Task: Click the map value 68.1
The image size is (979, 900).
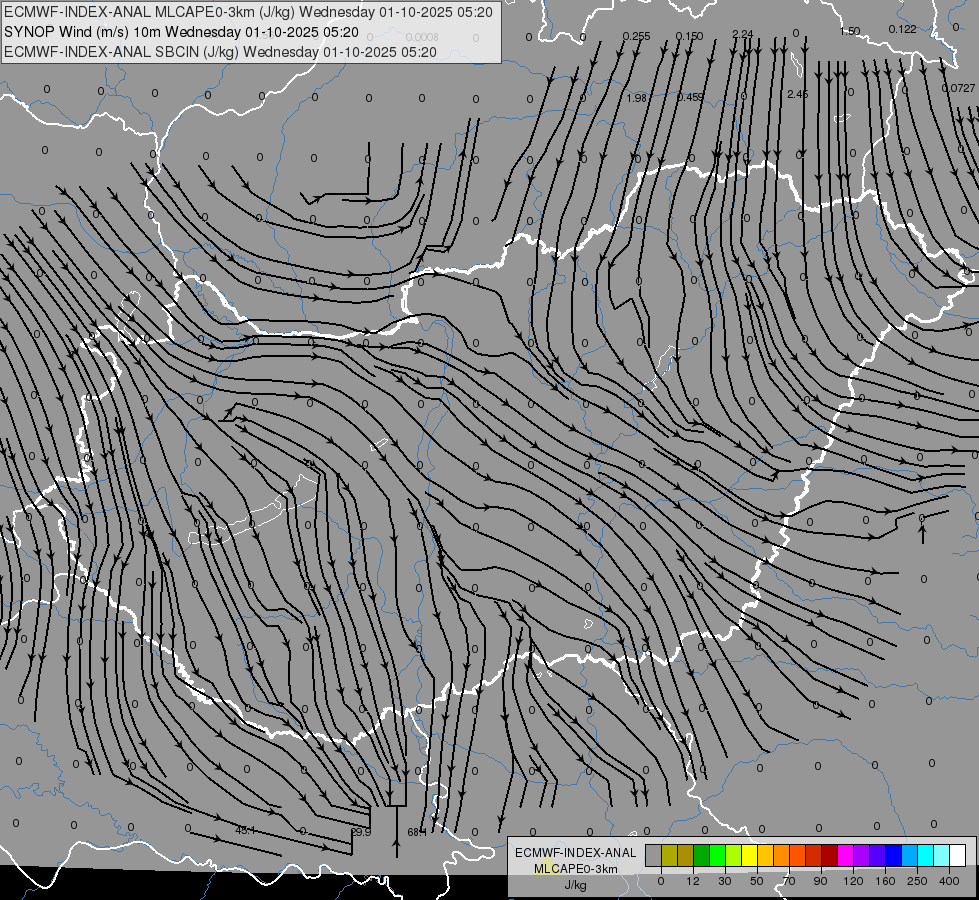Action: point(417,832)
